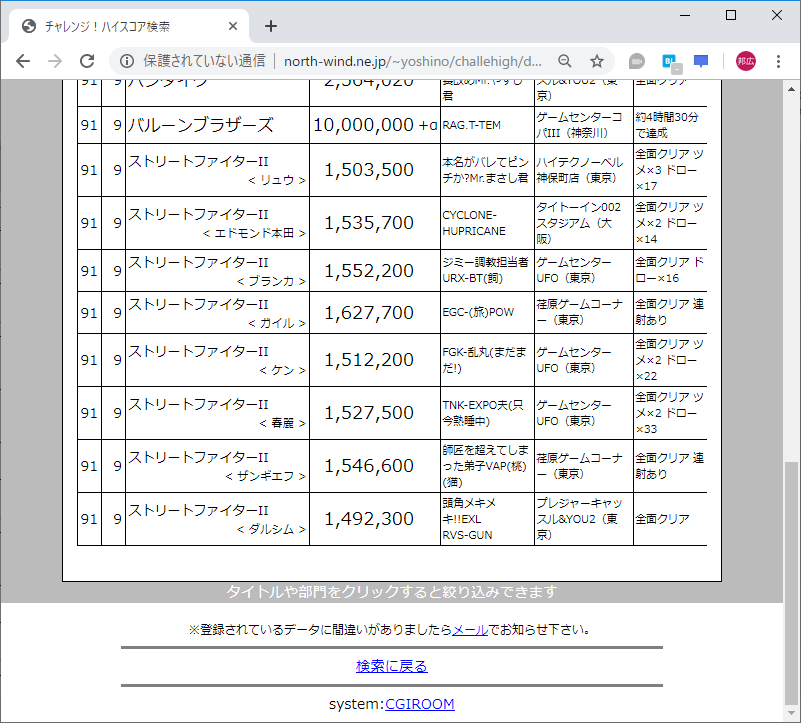Screen dimensions: 801x723
Task: Click player name CYCLONE-HUPRICANE
Action: [474, 223]
